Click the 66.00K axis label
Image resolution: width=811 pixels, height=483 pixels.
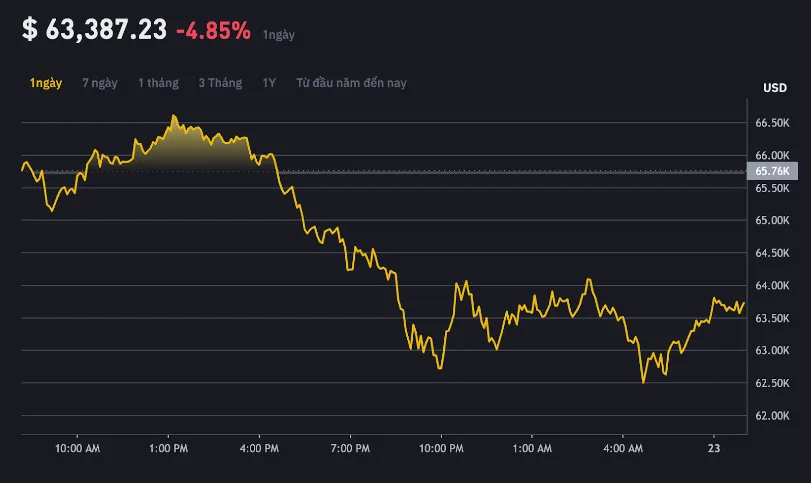[x=772, y=155]
